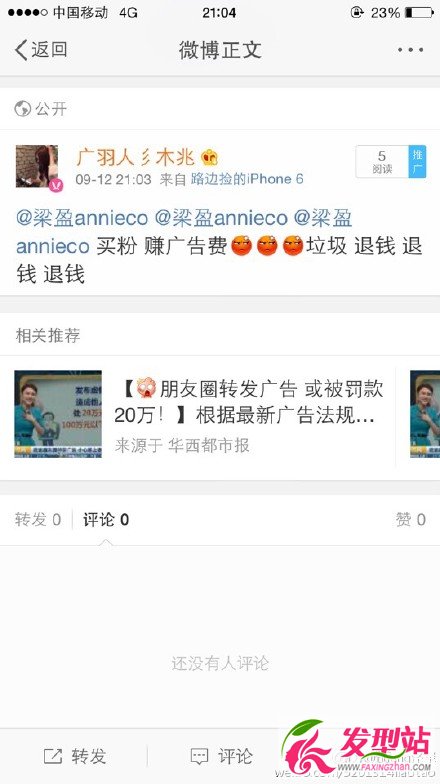The image size is (440, 784).
Task: Open the poster's avatar photo
Action: click(x=37, y=166)
